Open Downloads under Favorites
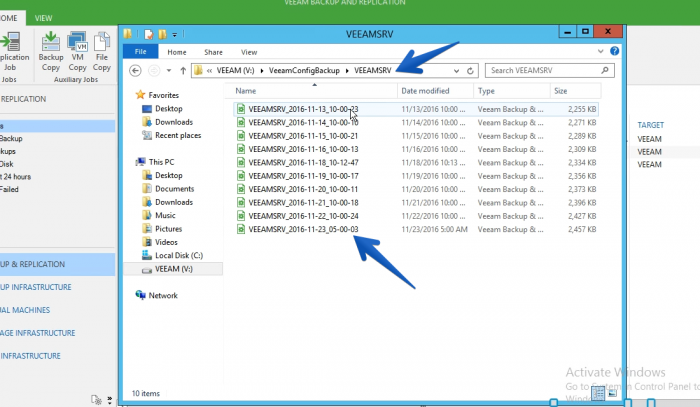Viewport: 700px width, 407px height. (174, 122)
